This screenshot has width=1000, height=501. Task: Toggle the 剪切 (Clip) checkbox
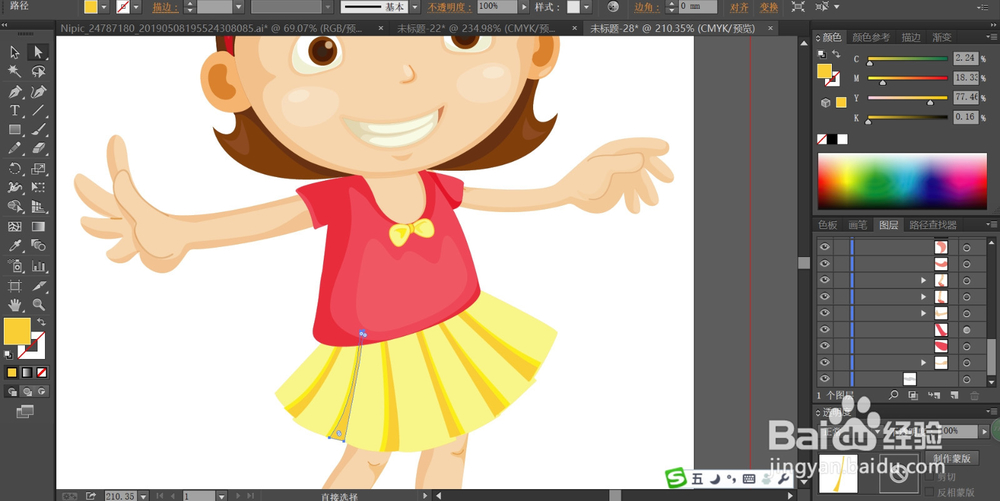pyautogui.click(x=930, y=477)
